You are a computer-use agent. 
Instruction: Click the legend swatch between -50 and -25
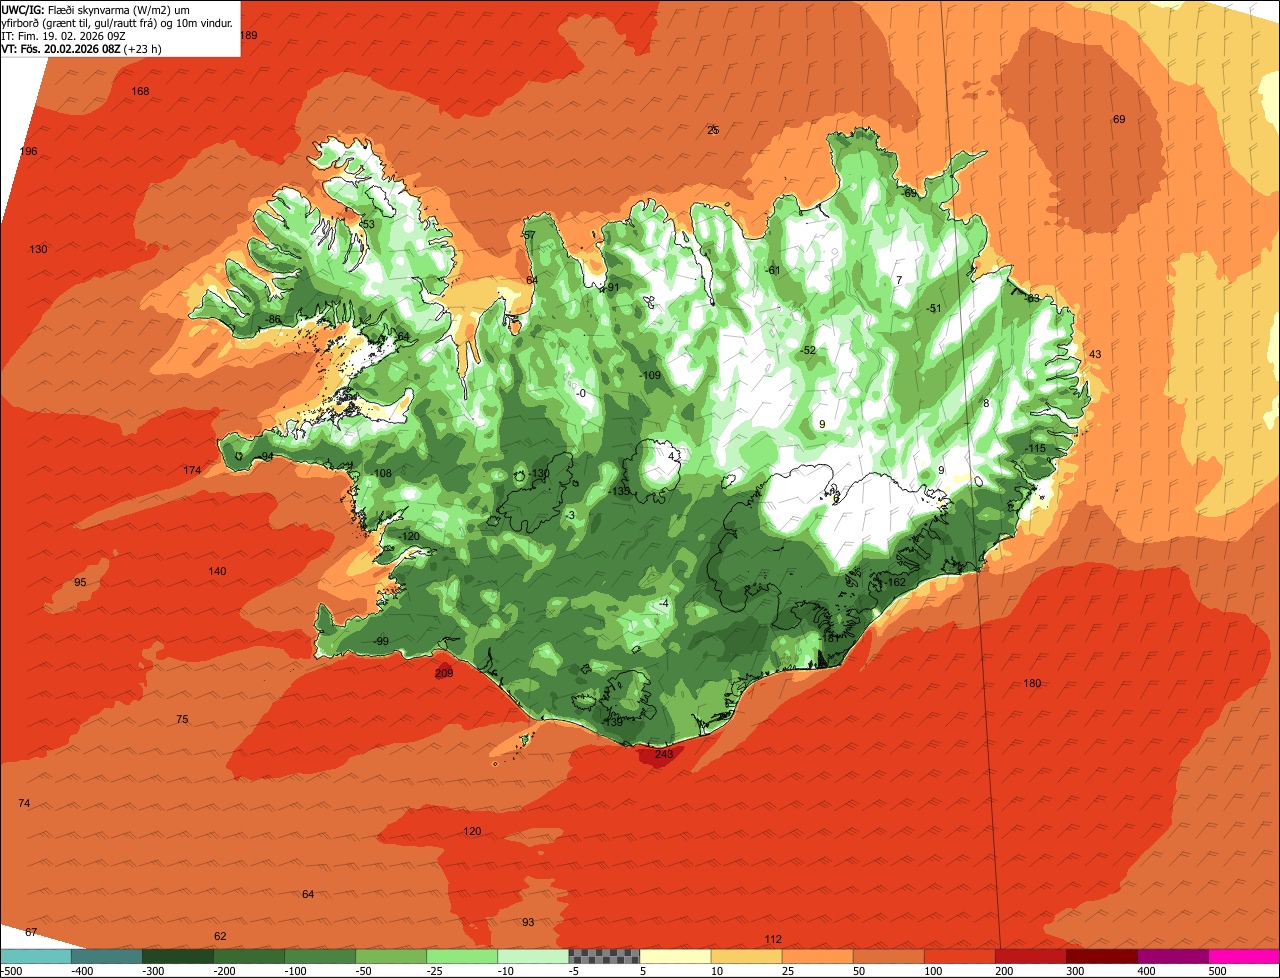coord(391,956)
